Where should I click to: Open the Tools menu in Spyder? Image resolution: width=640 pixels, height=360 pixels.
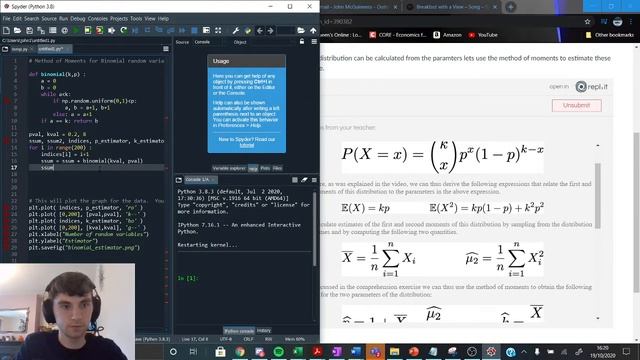136,18
